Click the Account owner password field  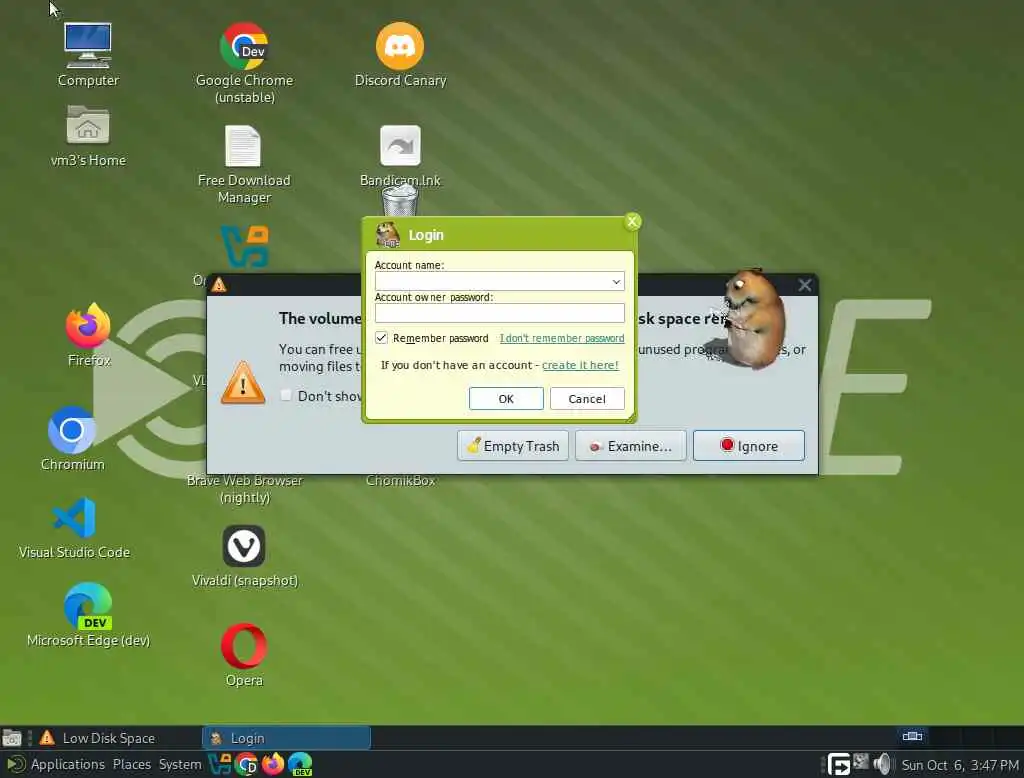tap(500, 313)
